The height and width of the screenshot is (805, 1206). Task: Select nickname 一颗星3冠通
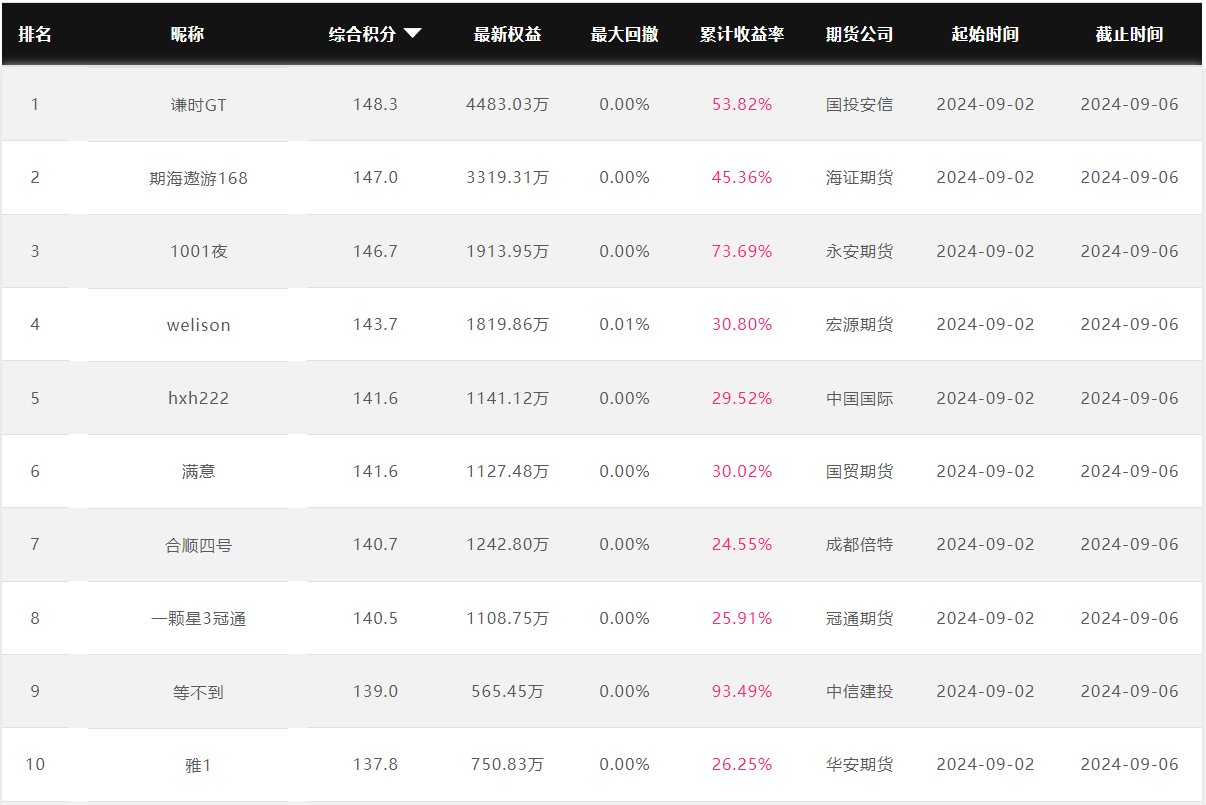(199, 618)
